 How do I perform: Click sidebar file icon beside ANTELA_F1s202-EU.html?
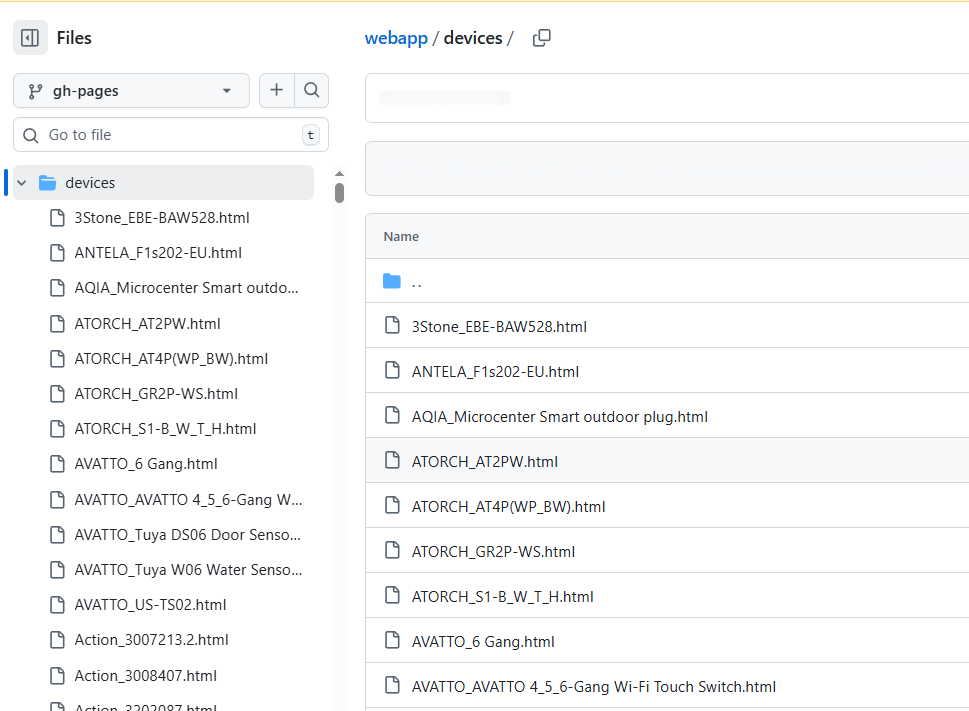pos(57,253)
